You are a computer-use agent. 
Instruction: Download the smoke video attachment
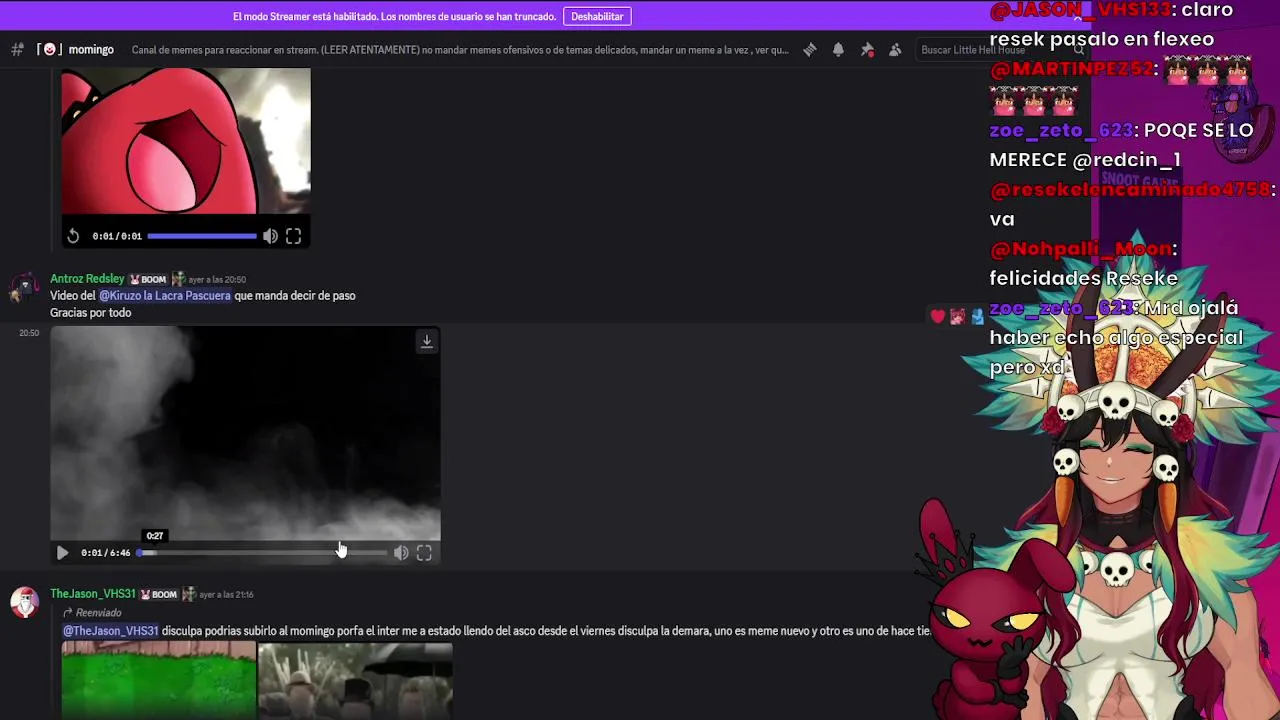[x=427, y=341]
